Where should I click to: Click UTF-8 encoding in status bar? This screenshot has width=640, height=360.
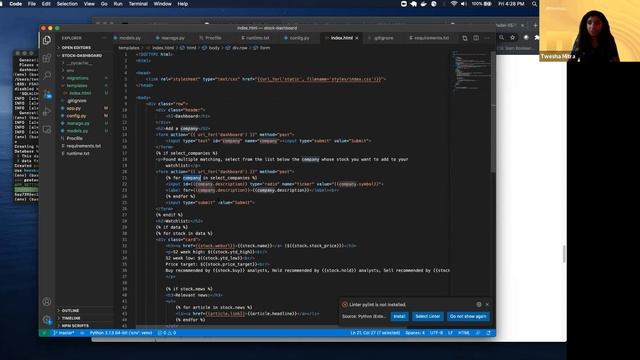(x=436, y=333)
